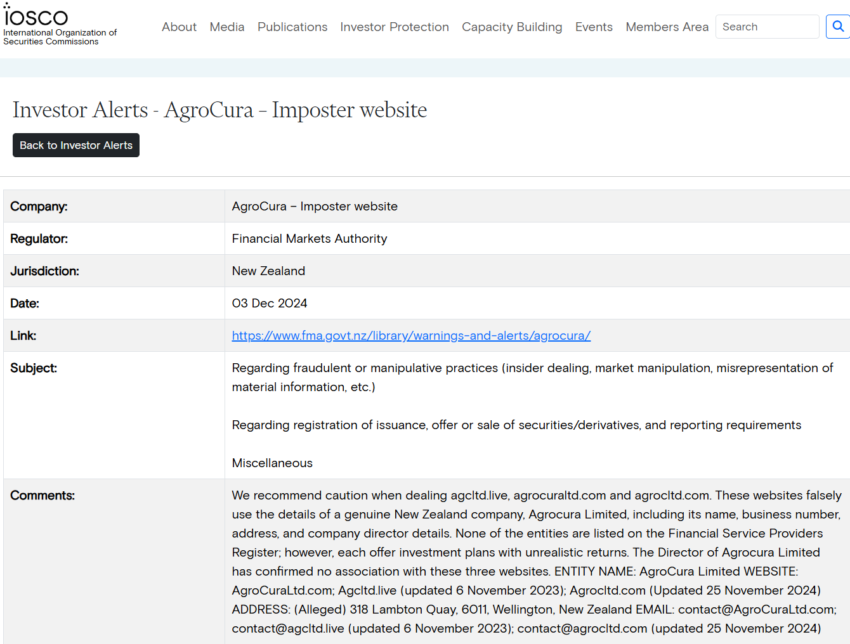Select the 'New Zealand' jurisdiction value
The height and width of the screenshot is (644, 850).
pyautogui.click(x=268, y=271)
